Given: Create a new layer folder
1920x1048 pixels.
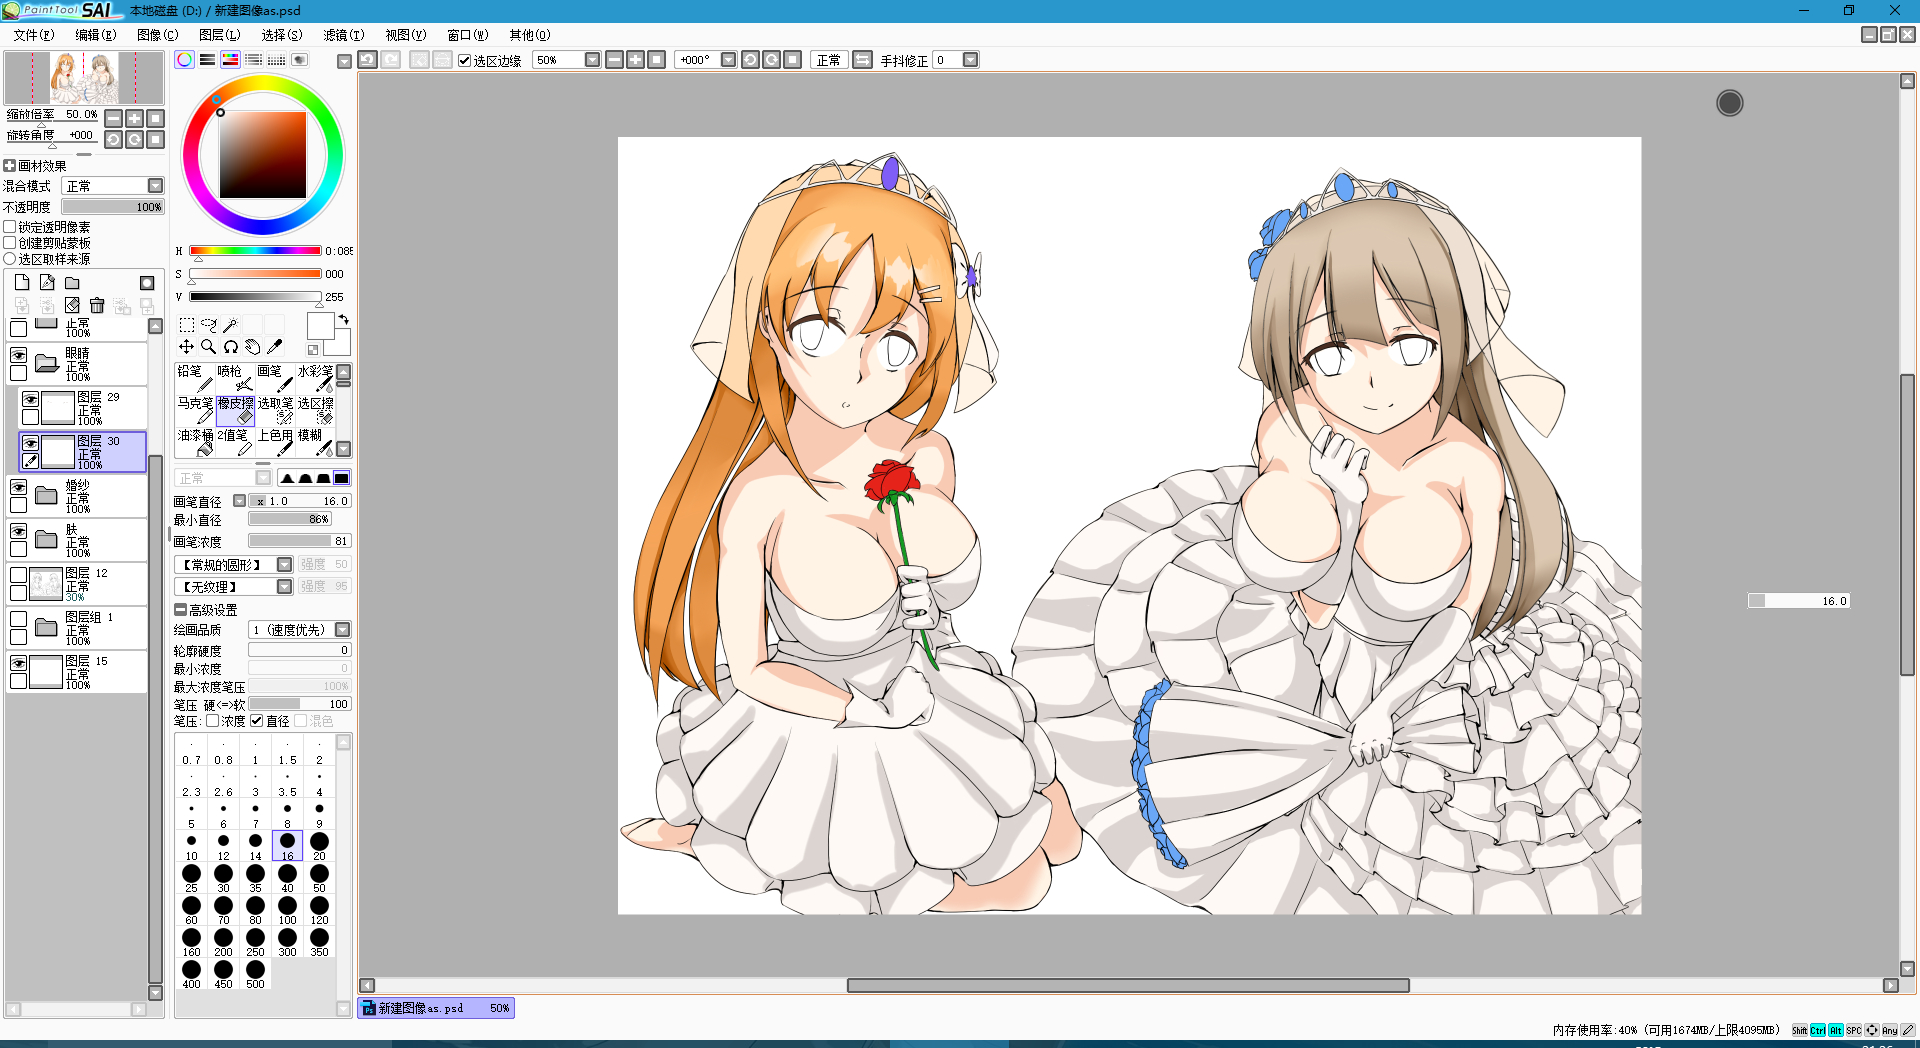Looking at the screenshot, I should tap(72, 283).
